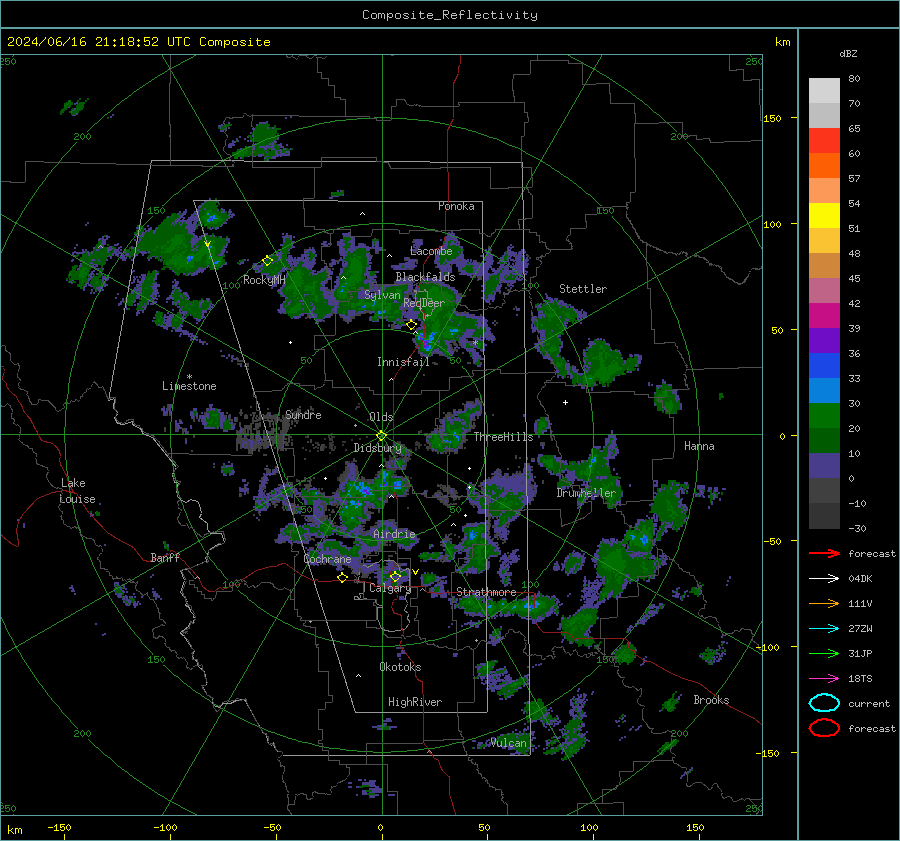
Task: Click the yellow radar-site diamond at Olds
Action: coord(381,436)
